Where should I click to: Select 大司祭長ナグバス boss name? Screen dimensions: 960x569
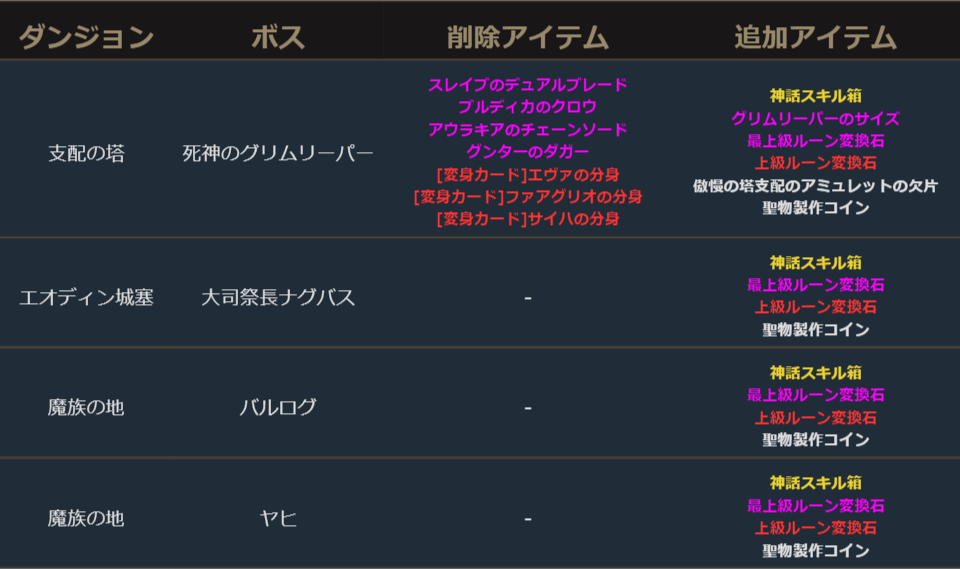point(278,298)
